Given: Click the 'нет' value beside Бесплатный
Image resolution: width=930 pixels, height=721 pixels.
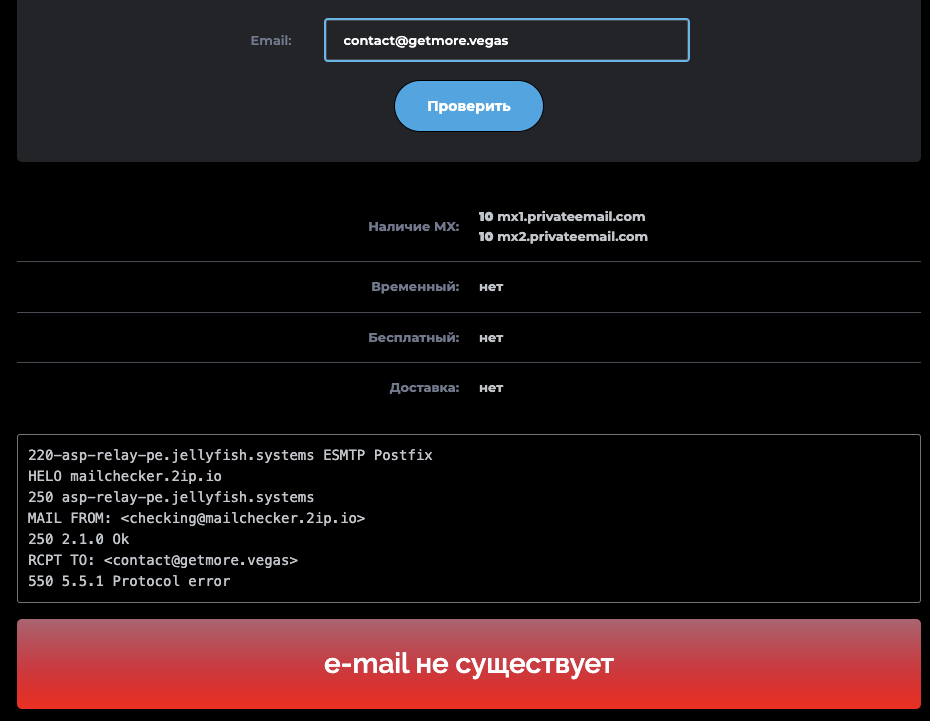Looking at the screenshot, I should coord(490,337).
